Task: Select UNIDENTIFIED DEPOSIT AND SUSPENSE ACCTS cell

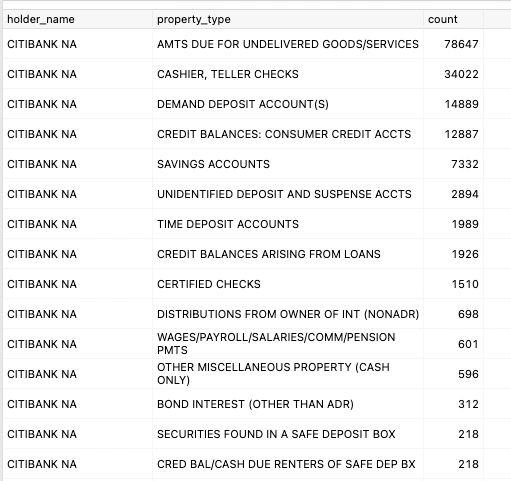Action: click(x=288, y=194)
